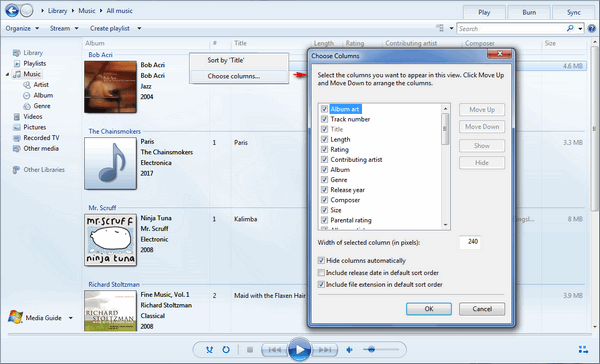
Task: Adjust the volume slider
Action: coord(381,349)
